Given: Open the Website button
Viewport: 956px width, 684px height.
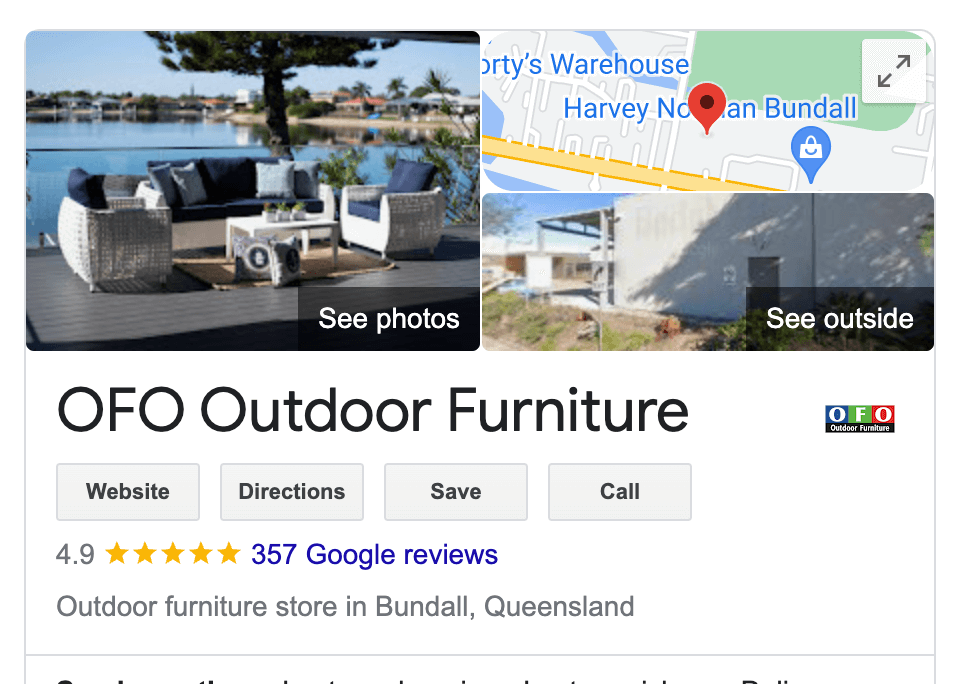Looking at the screenshot, I should coord(128,492).
